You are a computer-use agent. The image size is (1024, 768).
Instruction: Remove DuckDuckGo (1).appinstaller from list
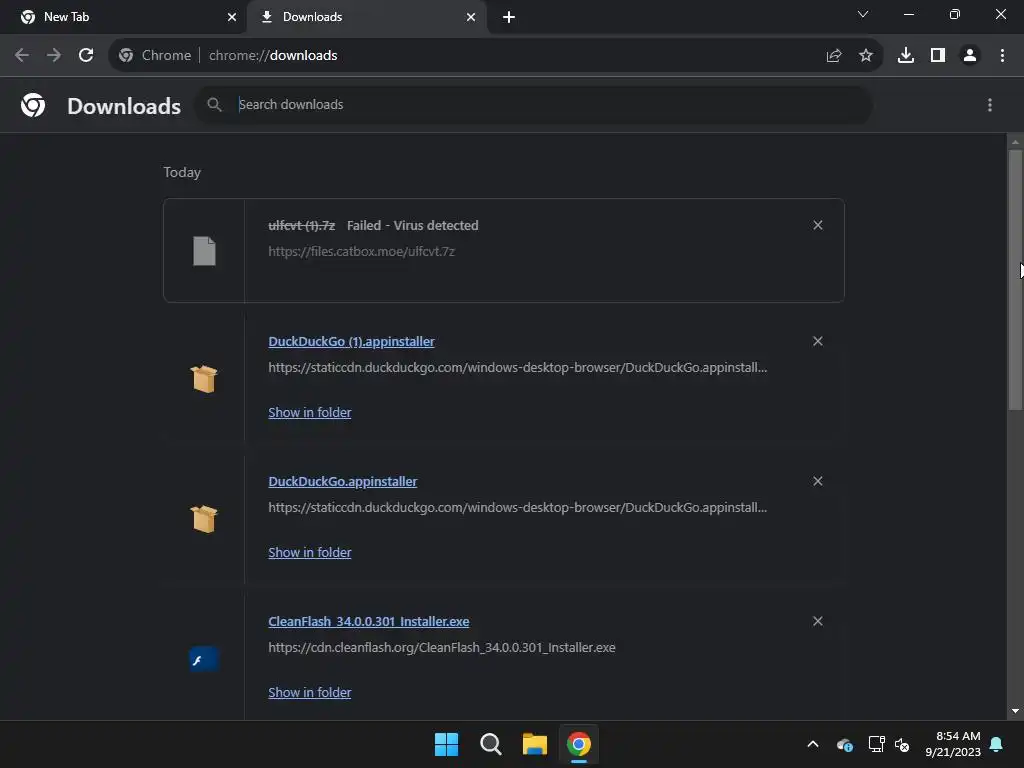818,342
